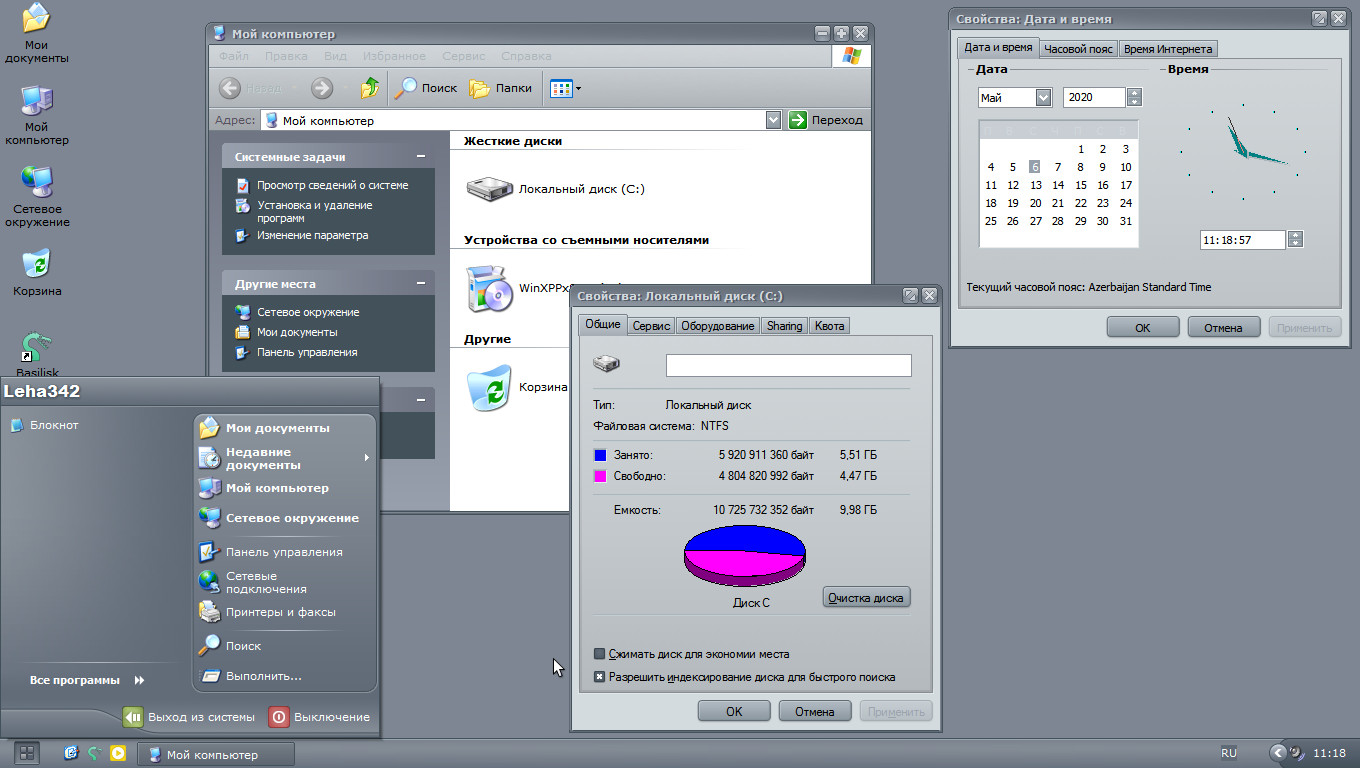
Task: Open Мой компьютер from start menu
Action: 284,488
